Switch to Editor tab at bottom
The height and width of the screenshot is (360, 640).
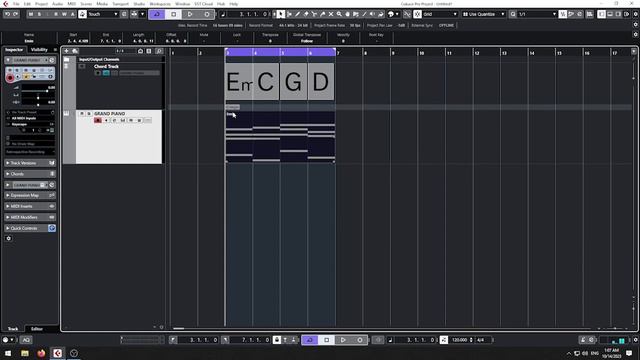click(37, 329)
